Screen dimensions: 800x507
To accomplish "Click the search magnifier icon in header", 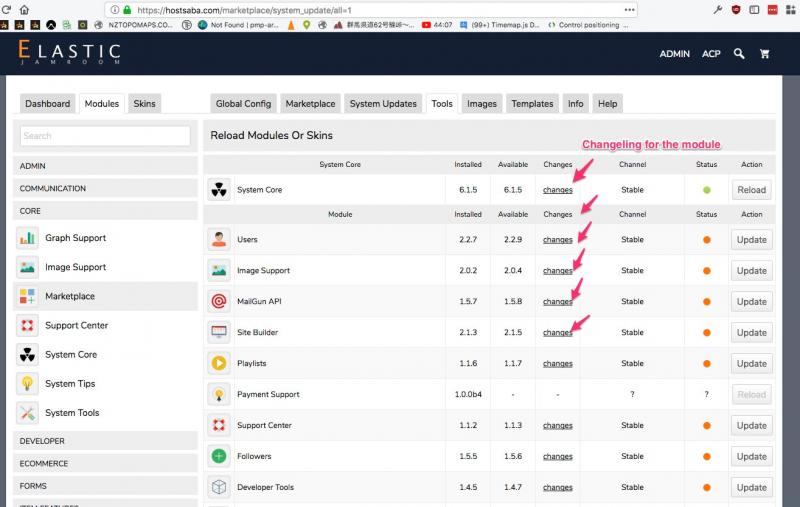I will [x=739, y=54].
